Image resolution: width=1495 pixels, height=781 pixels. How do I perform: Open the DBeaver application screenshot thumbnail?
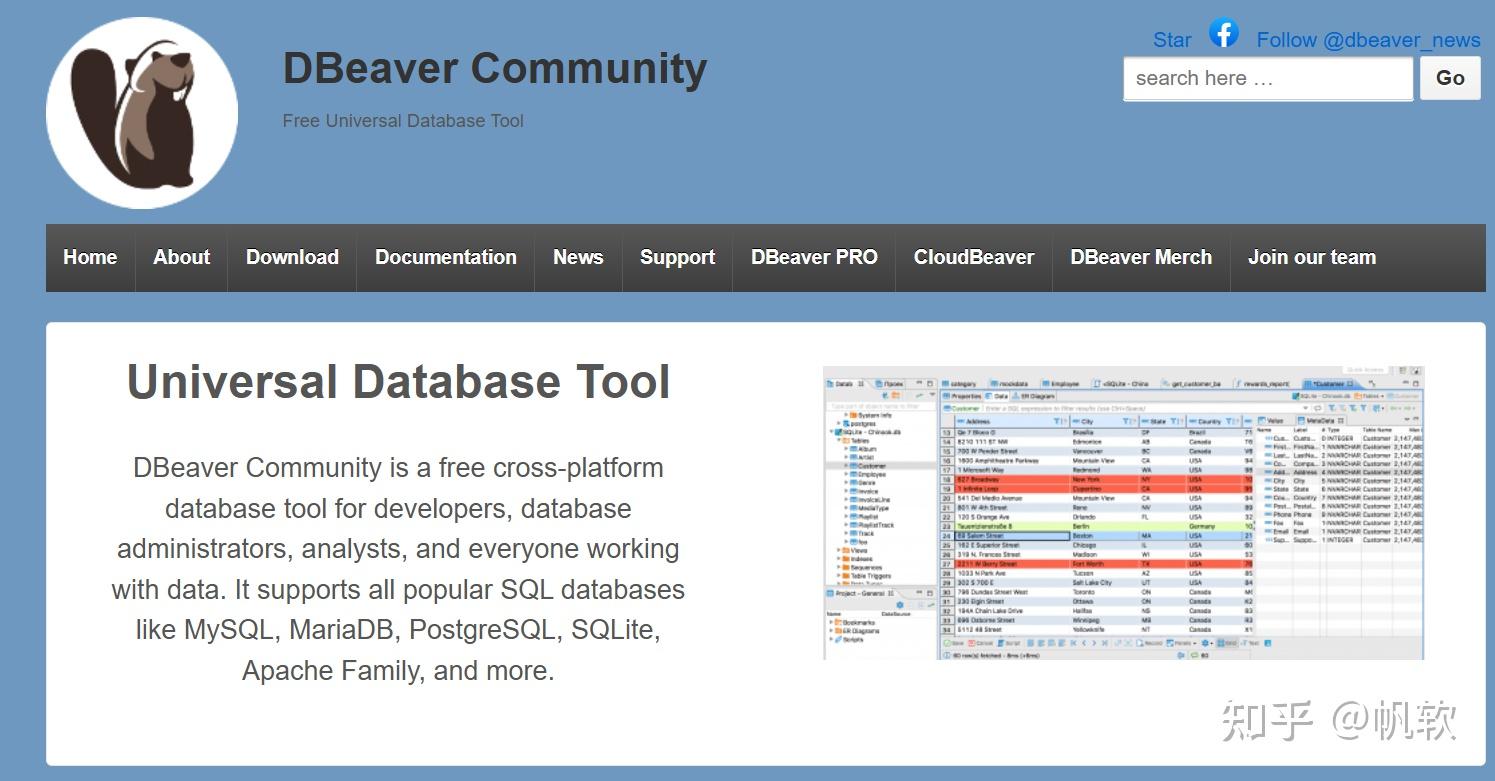pos(1123,513)
